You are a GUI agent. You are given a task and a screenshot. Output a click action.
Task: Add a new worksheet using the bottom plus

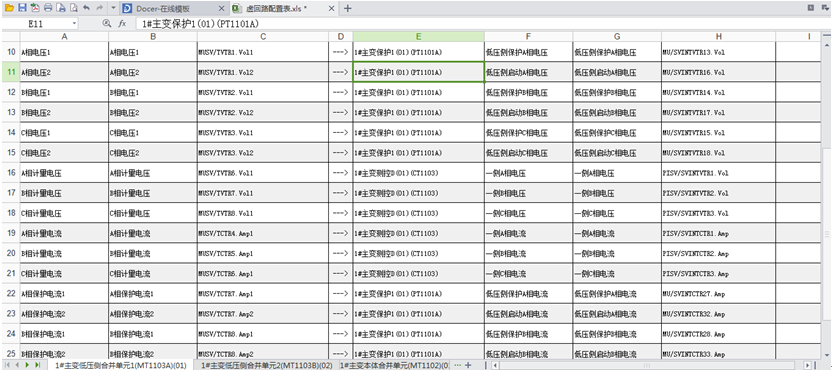468,365
